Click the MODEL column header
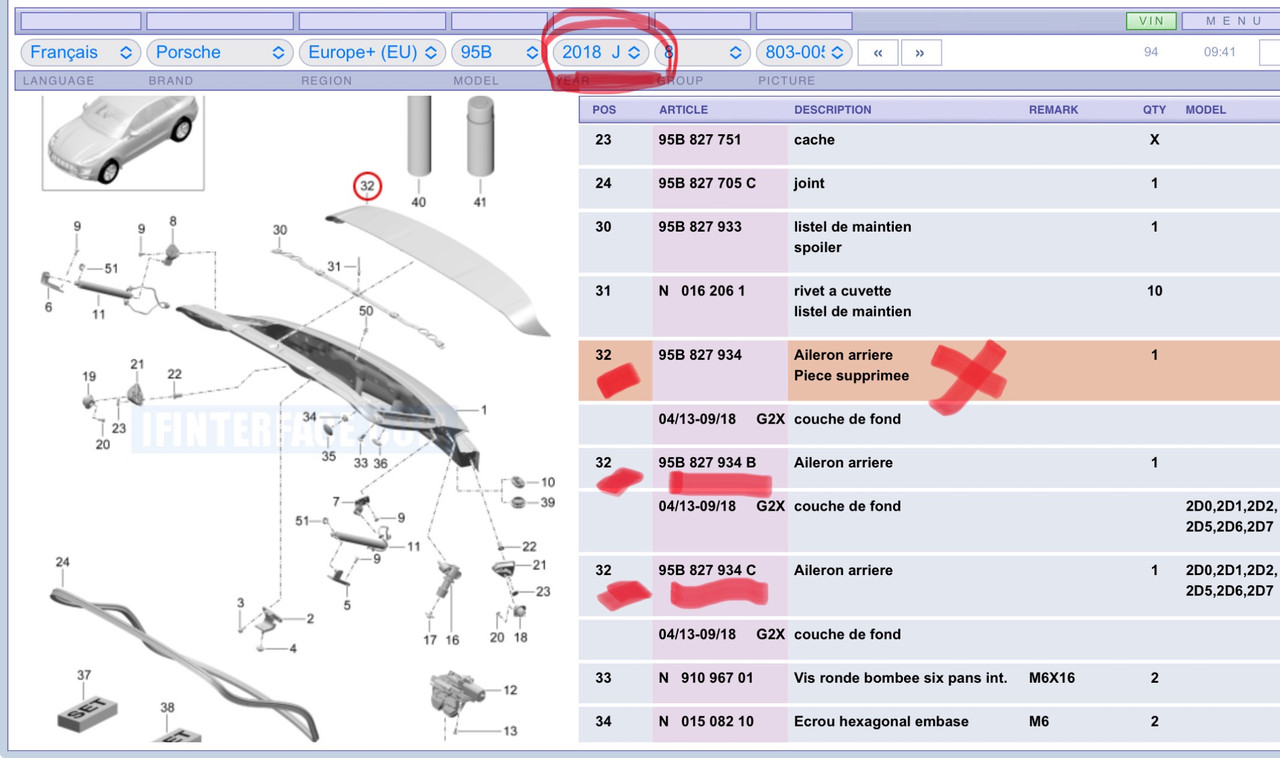This screenshot has height=758, width=1280. click(1206, 110)
